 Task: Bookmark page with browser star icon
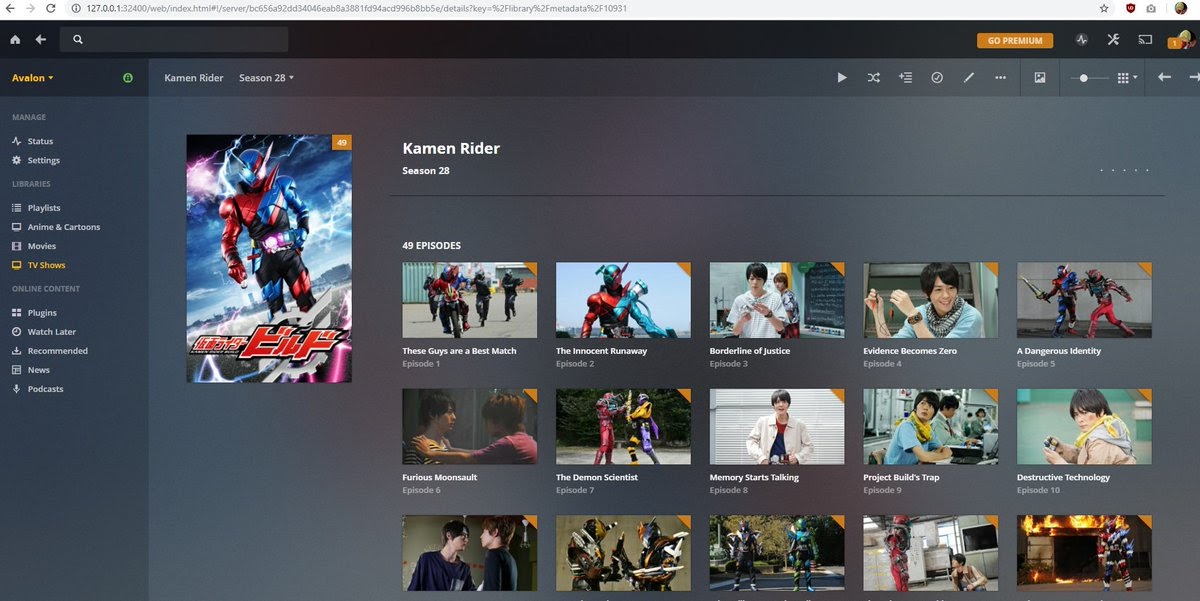tap(1104, 8)
